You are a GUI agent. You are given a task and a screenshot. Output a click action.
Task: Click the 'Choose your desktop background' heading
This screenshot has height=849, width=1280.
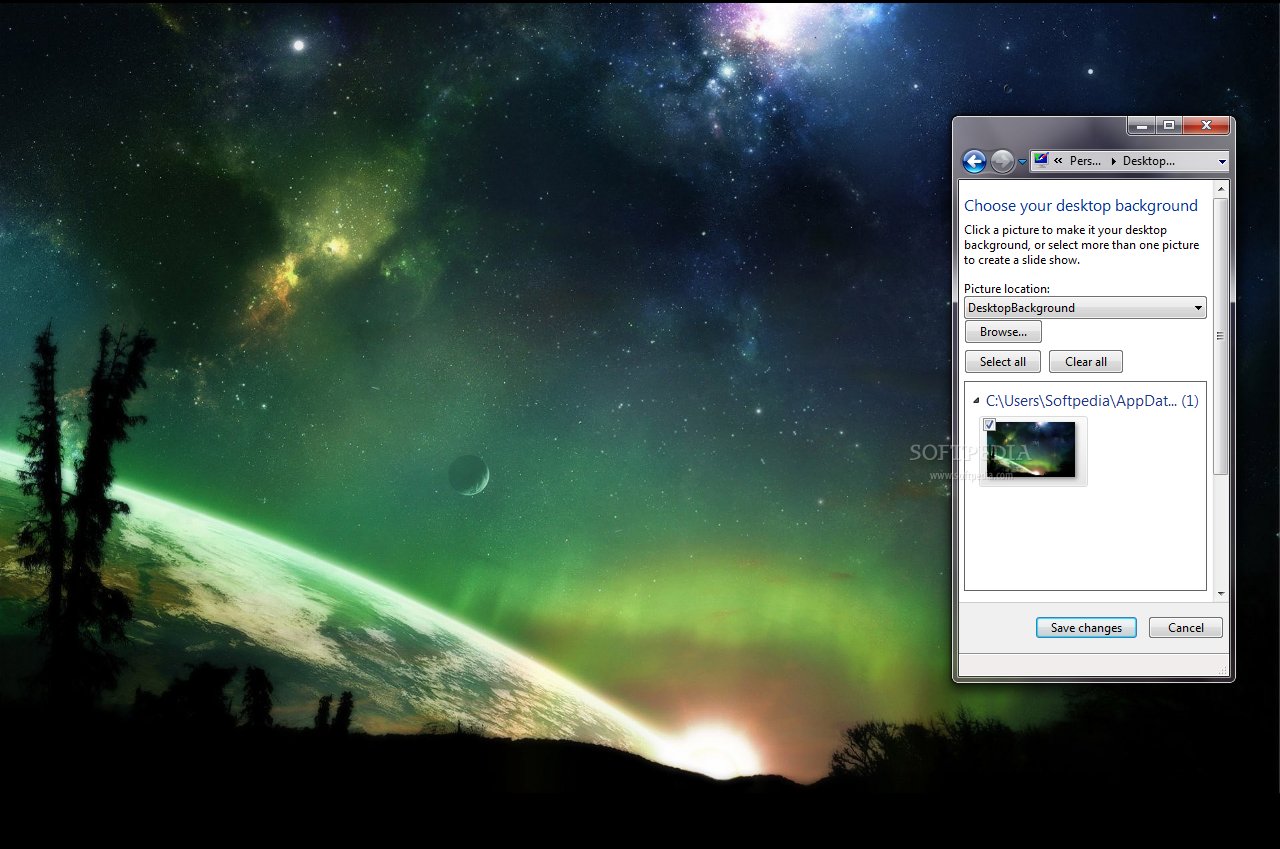pyautogui.click(x=1080, y=206)
